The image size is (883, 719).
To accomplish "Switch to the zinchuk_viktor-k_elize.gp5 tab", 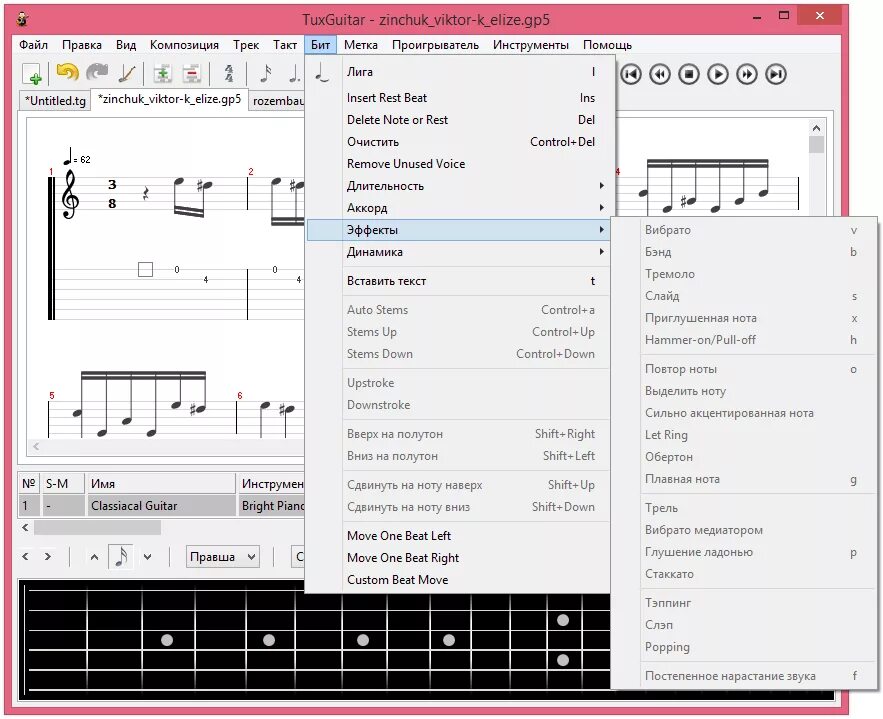I will coord(170,99).
